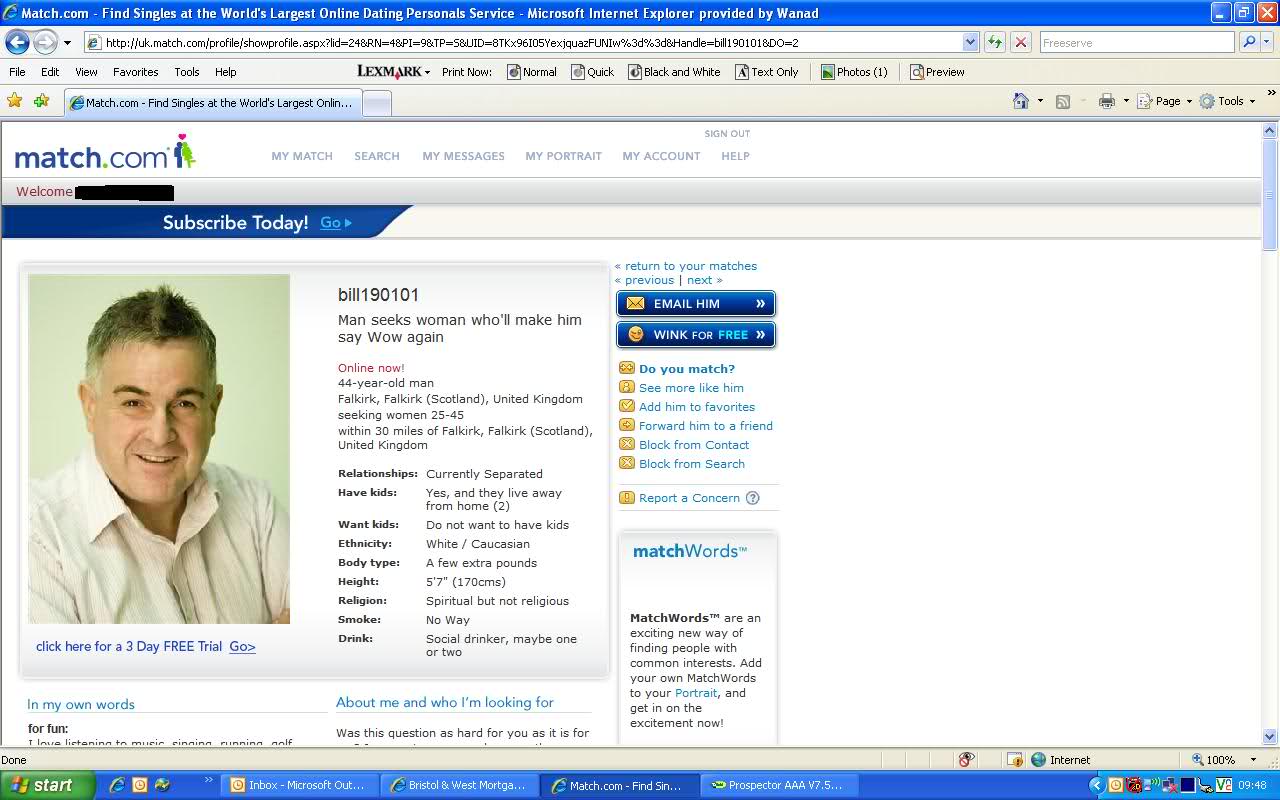Choose Text Only print mode
Screen dimensions: 1280x800
pyautogui.click(x=767, y=72)
